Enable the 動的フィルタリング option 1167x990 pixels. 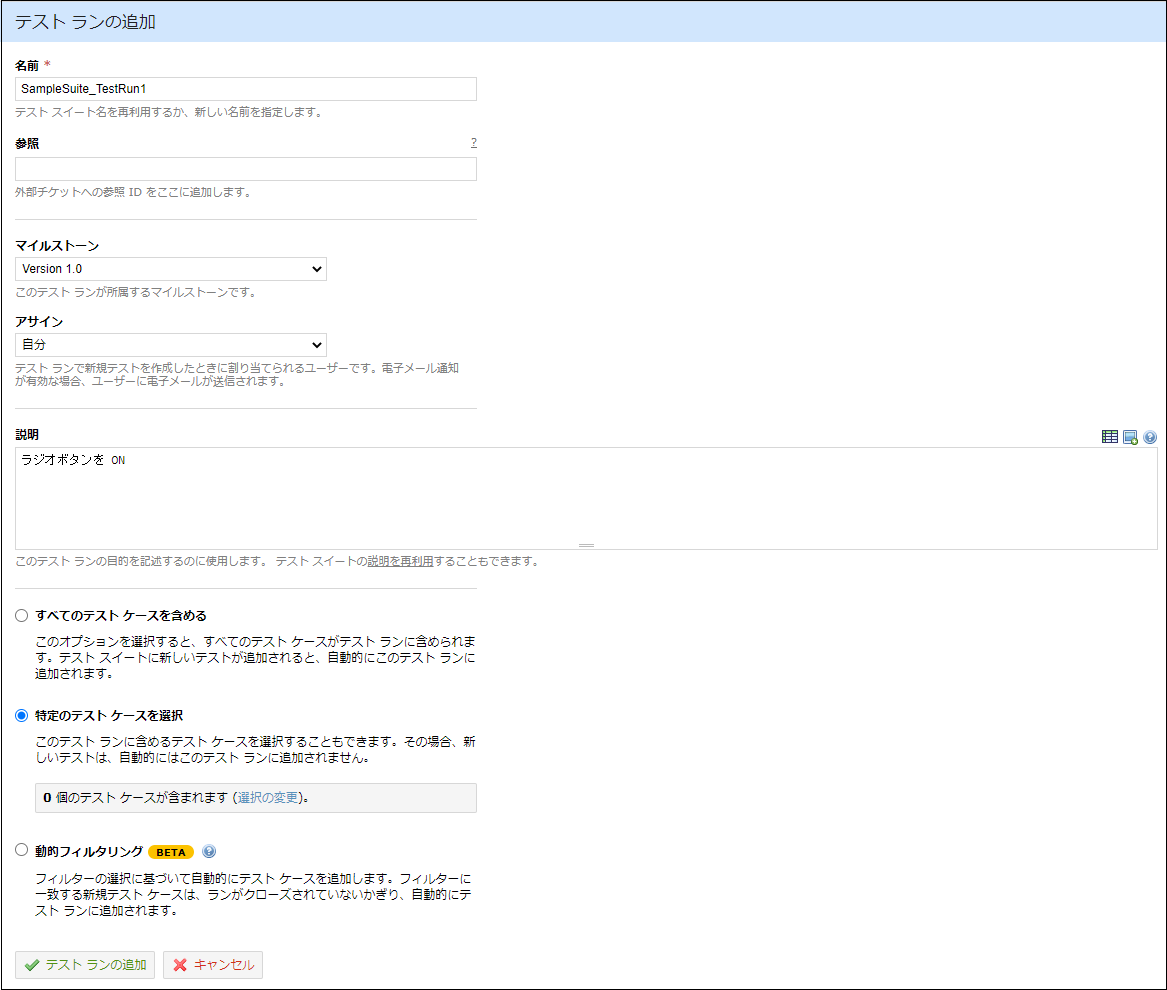[x=20, y=849]
